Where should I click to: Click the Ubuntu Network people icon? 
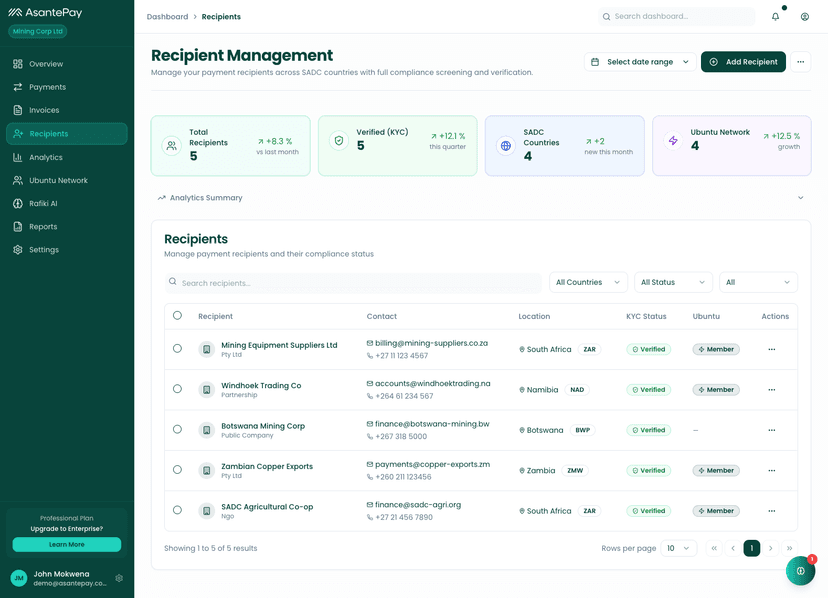point(17,181)
